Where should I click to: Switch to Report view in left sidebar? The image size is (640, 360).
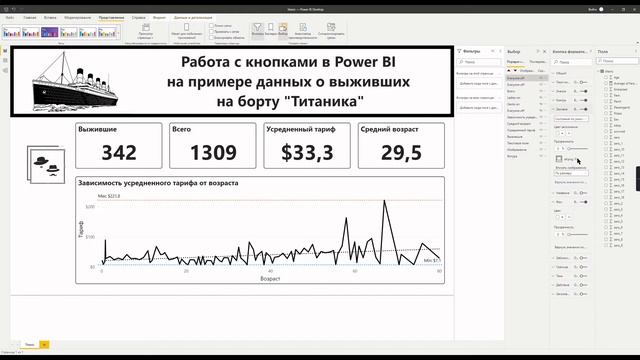pos(5,51)
